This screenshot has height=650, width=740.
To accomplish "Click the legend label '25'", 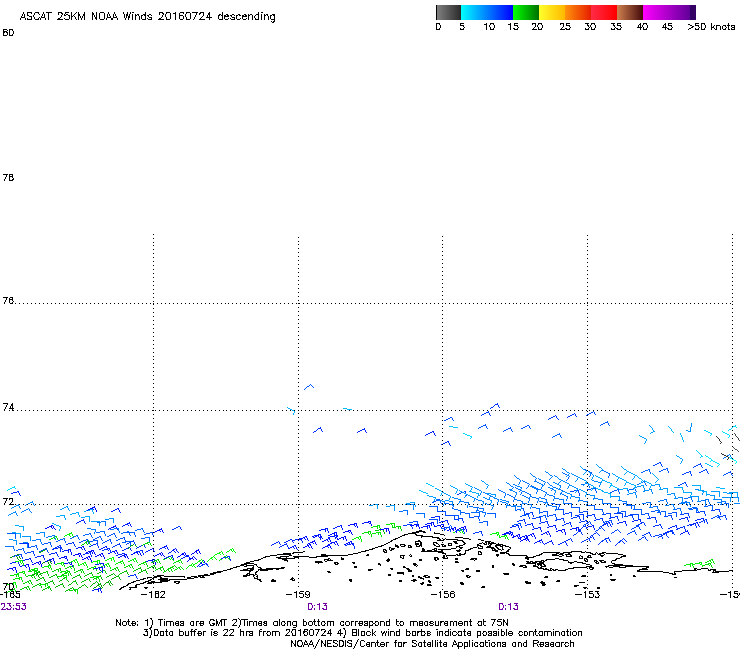I will (x=565, y=27).
